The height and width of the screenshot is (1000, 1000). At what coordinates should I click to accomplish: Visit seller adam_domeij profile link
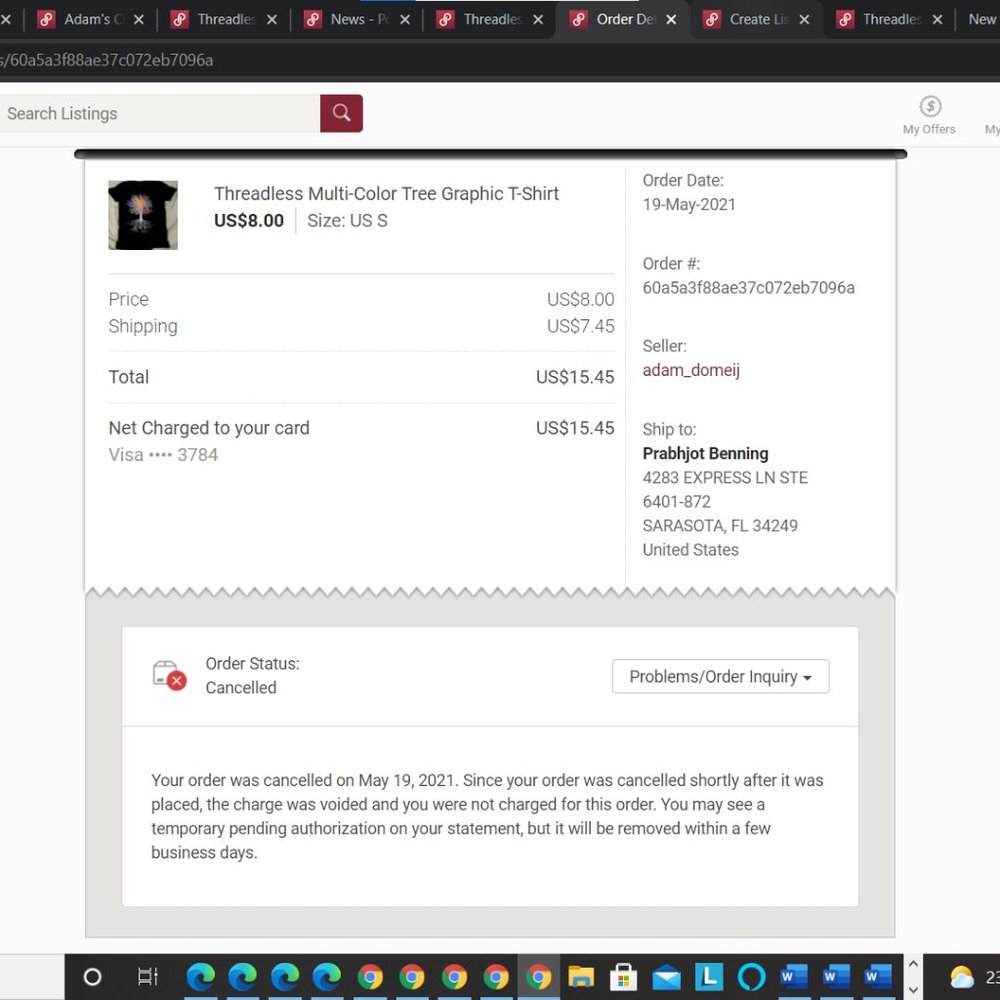coord(691,370)
